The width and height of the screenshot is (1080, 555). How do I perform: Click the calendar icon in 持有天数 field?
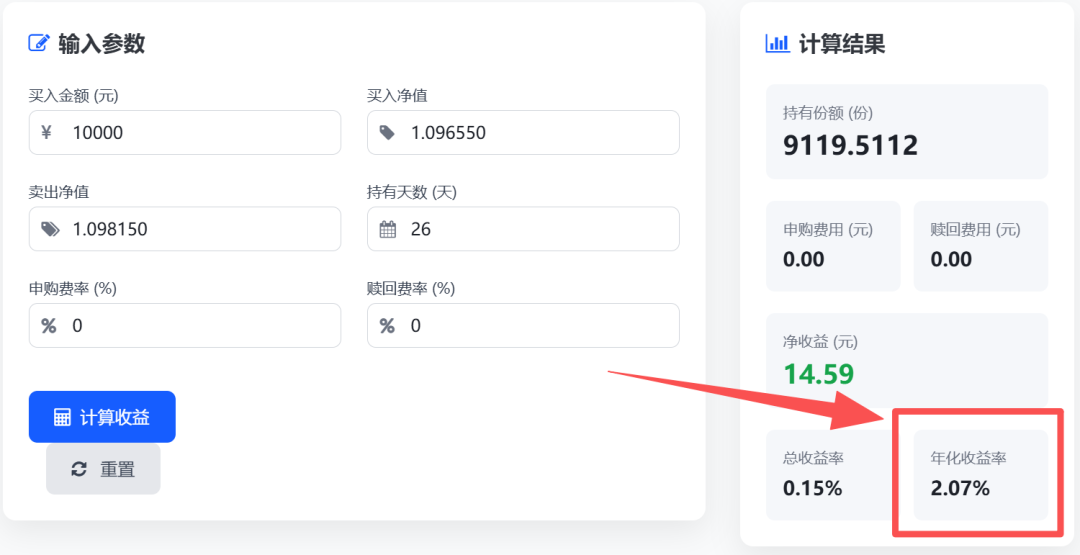(x=388, y=229)
